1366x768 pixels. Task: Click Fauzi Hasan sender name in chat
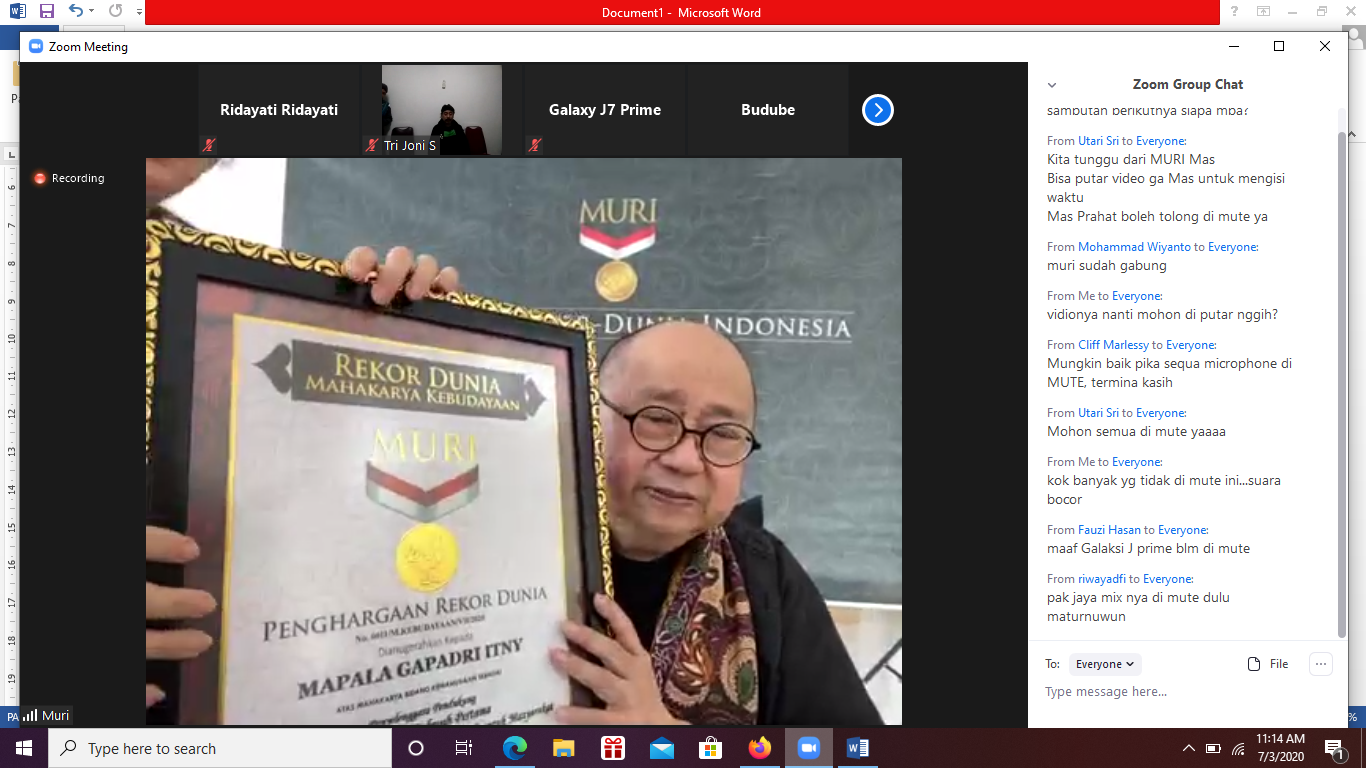(1109, 530)
